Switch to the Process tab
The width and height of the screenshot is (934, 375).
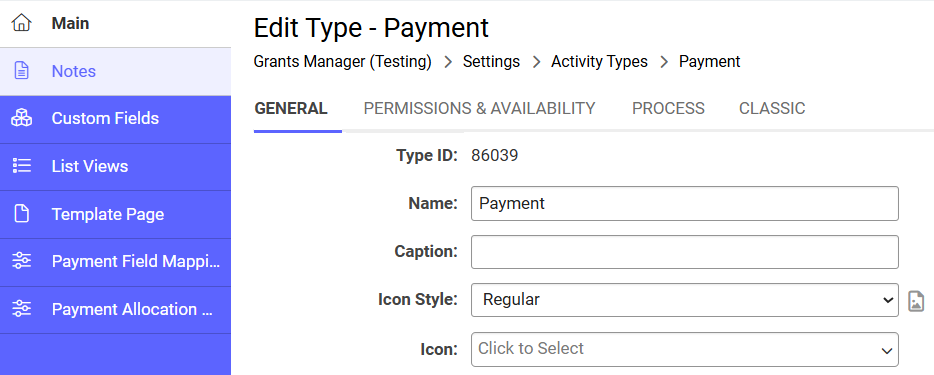pyautogui.click(x=668, y=108)
